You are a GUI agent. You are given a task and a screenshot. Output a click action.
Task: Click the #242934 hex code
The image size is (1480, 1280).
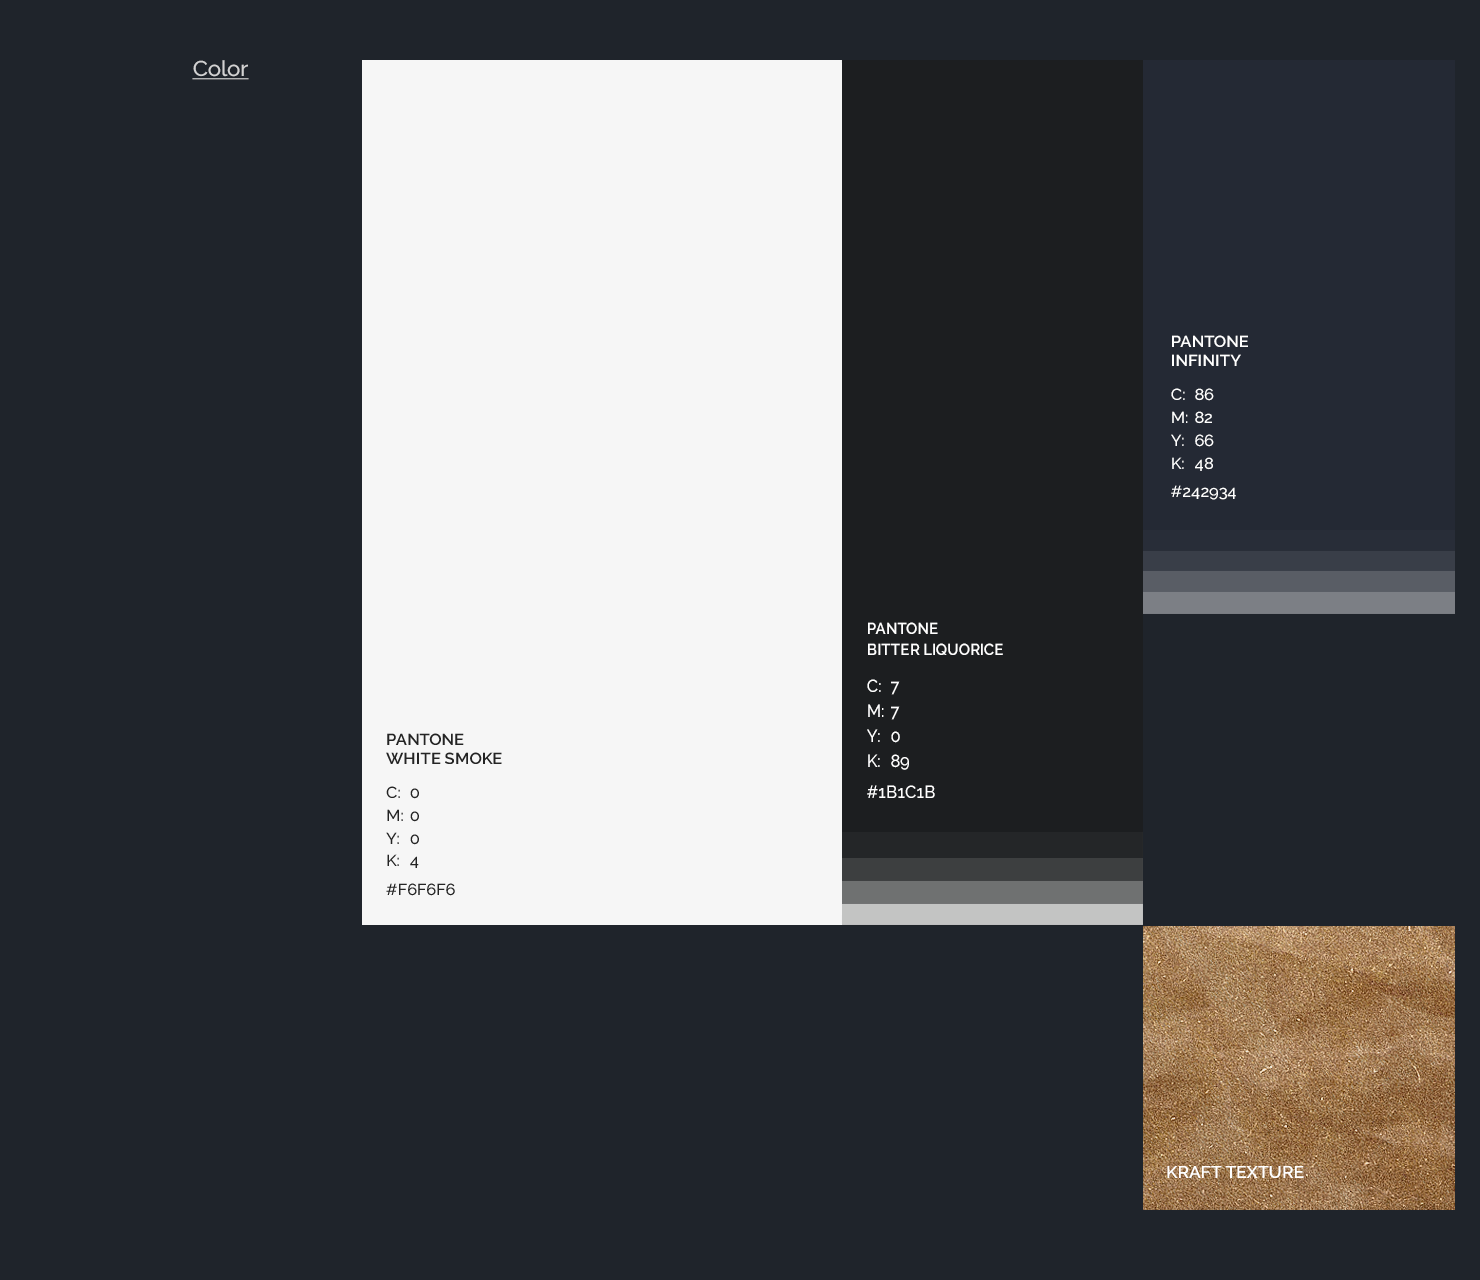1203,492
